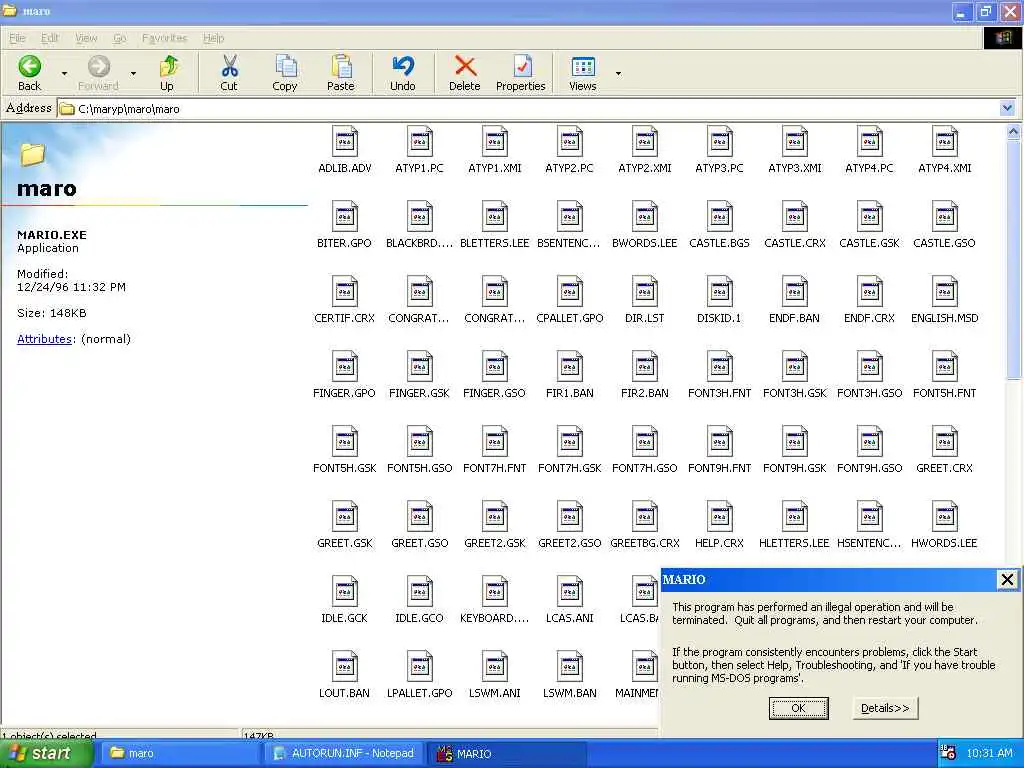Click the Back toolbar button
Image resolution: width=1024 pixels, height=768 pixels.
coord(29,73)
